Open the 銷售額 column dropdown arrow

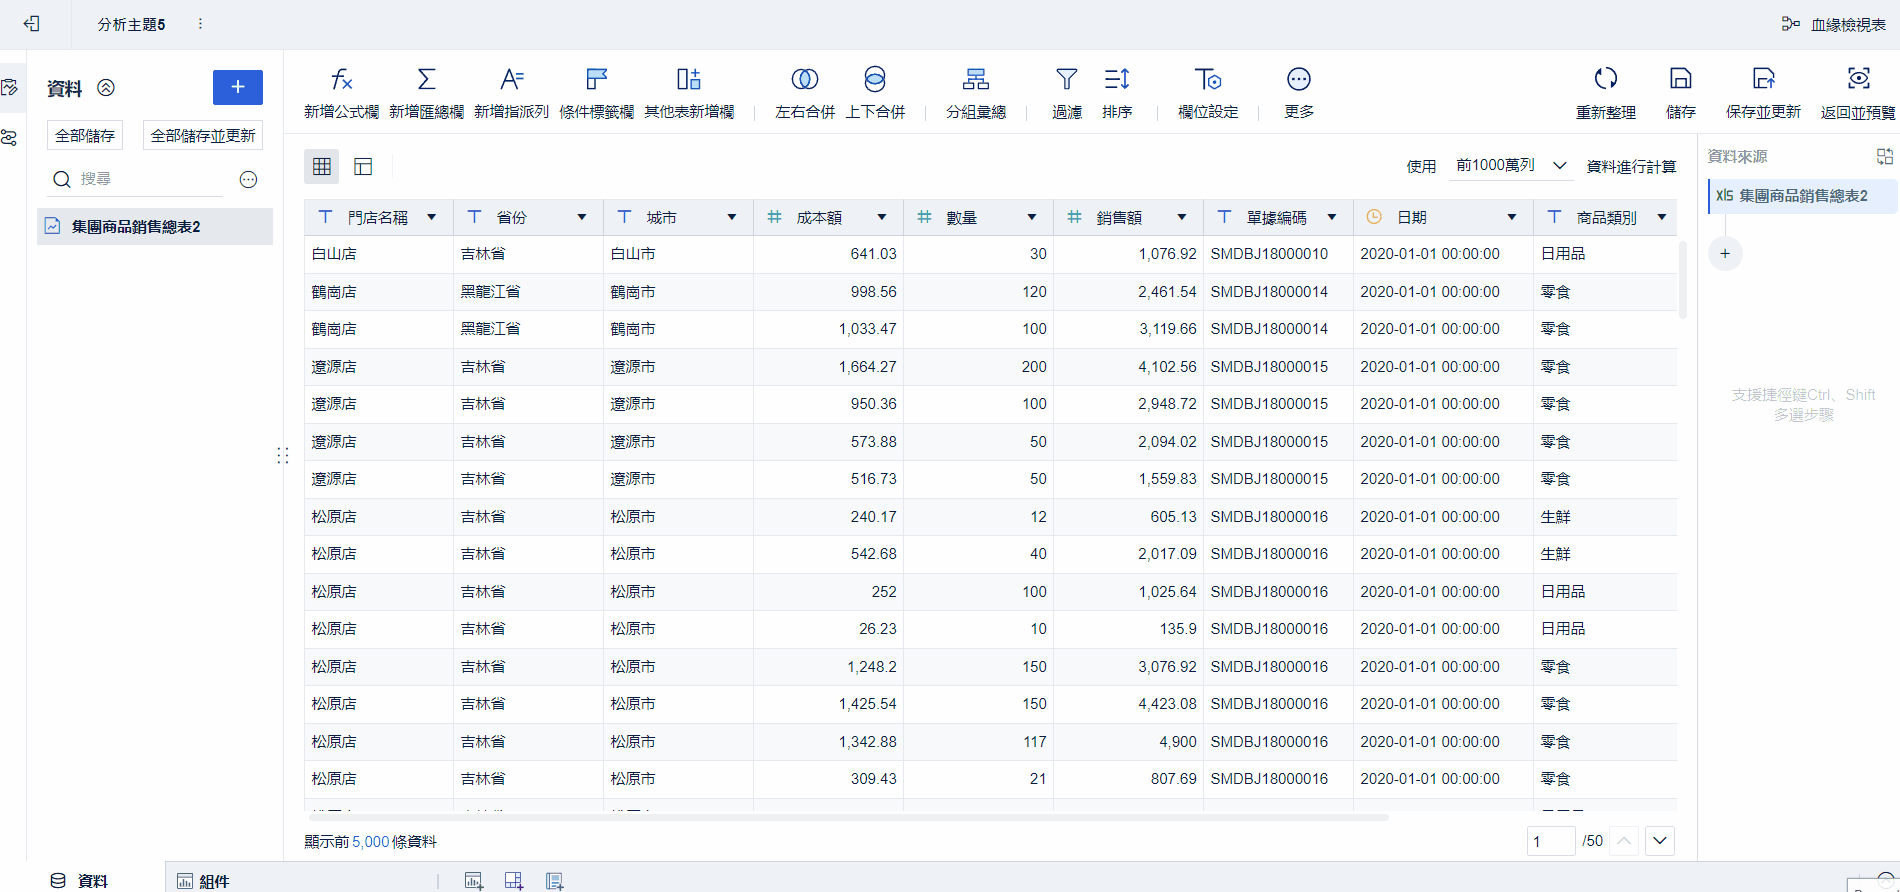pyautogui.click(x=1182, y=217)
